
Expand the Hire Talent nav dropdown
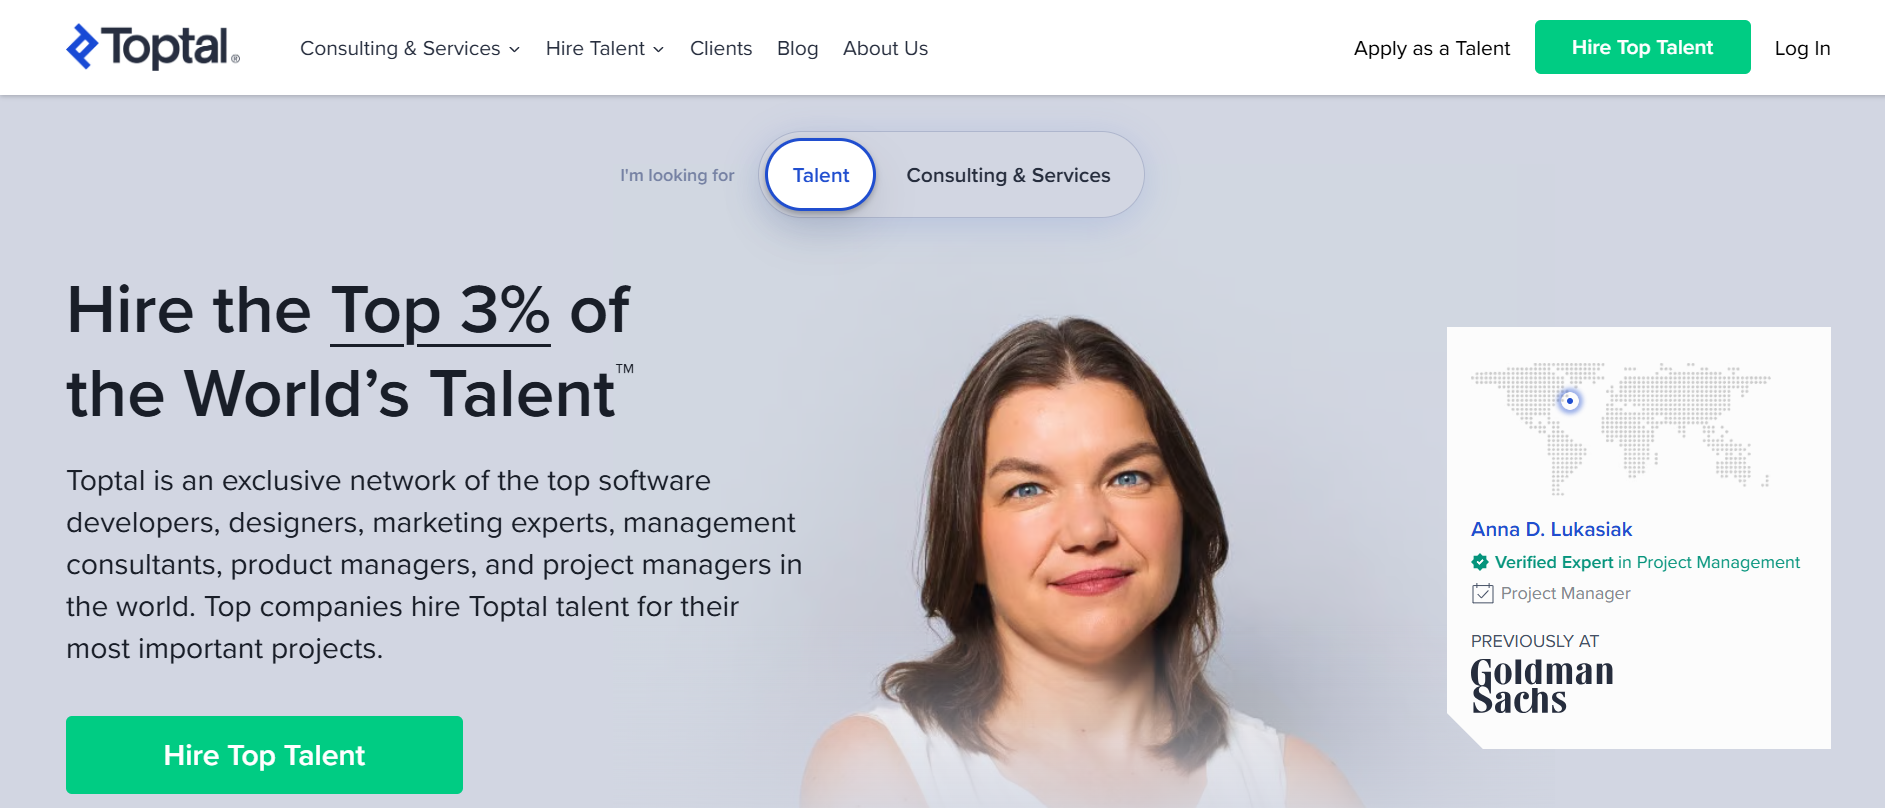(x=605, y=48)
